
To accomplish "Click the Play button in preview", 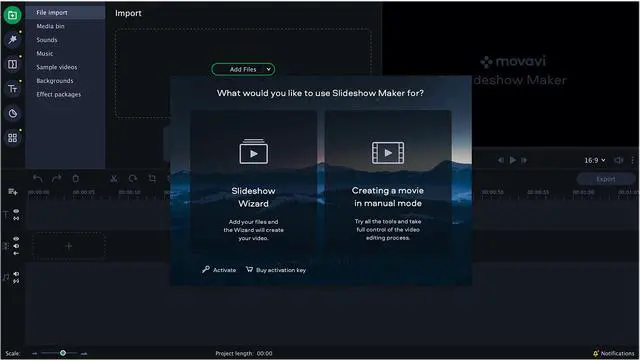I will [513, 160].
